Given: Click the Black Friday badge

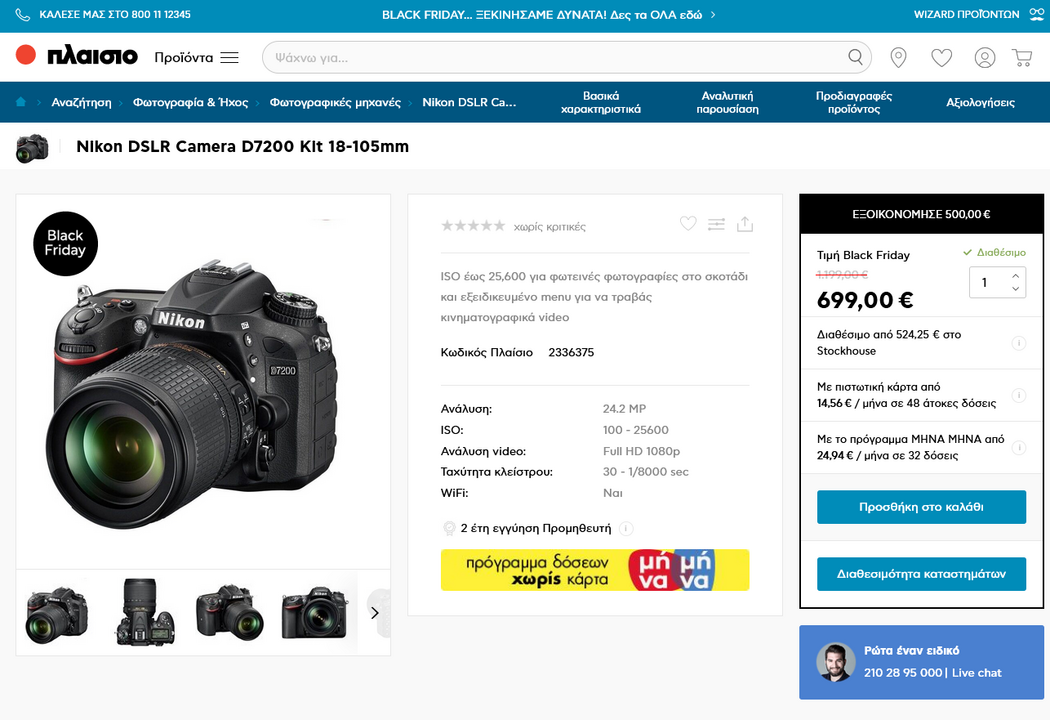Looking at the screenshot, I should point(66,243).
